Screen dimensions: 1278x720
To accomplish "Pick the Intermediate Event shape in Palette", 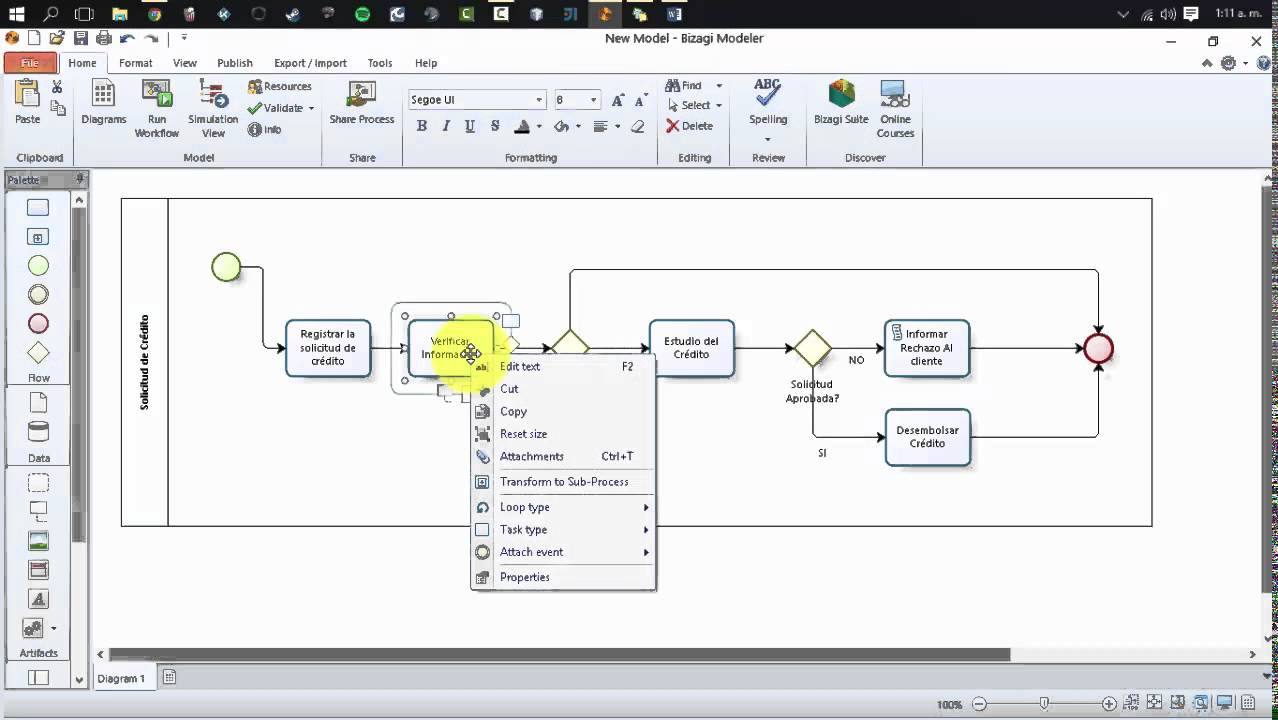I will coord(38,295).
